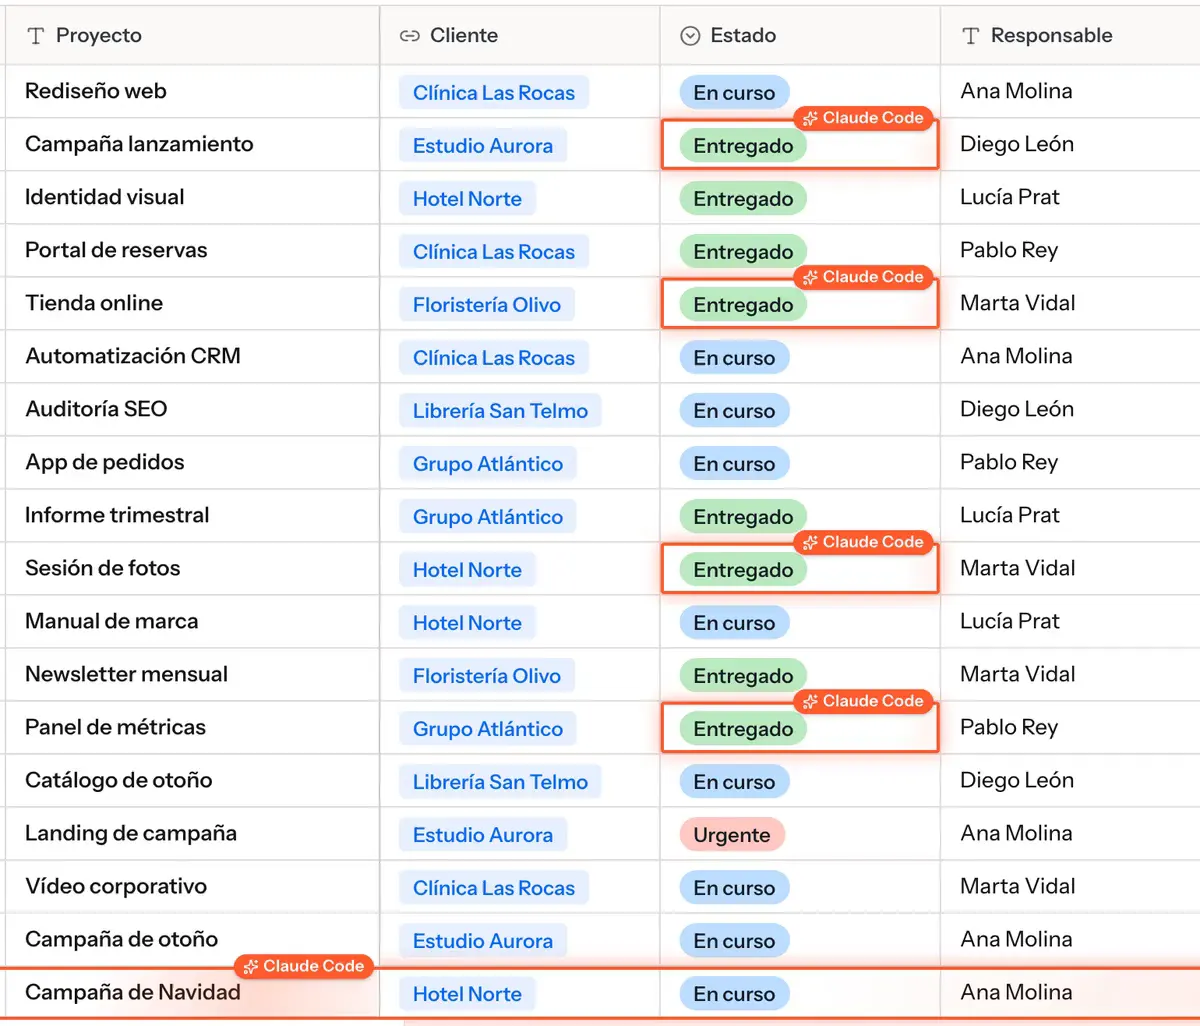This screenshot has width=1200, height=1026.
Task: Open the En curso status for Rediseño web
Action: click(734, 93)
